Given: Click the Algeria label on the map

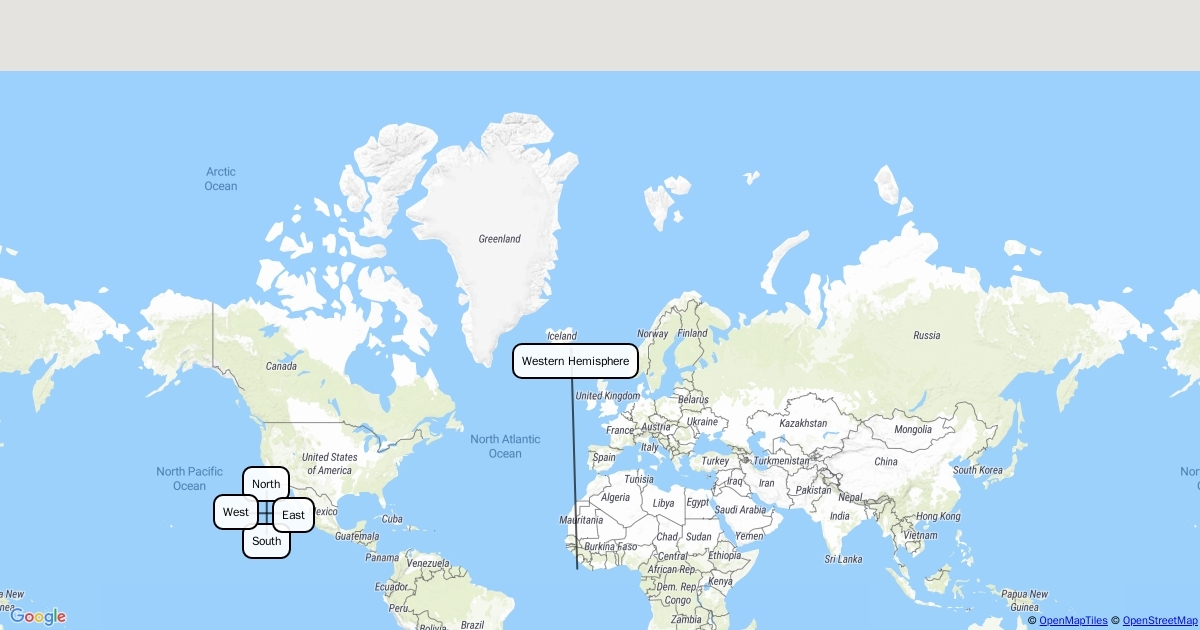Looking at the screenshot, I should [x=615, y=497].
